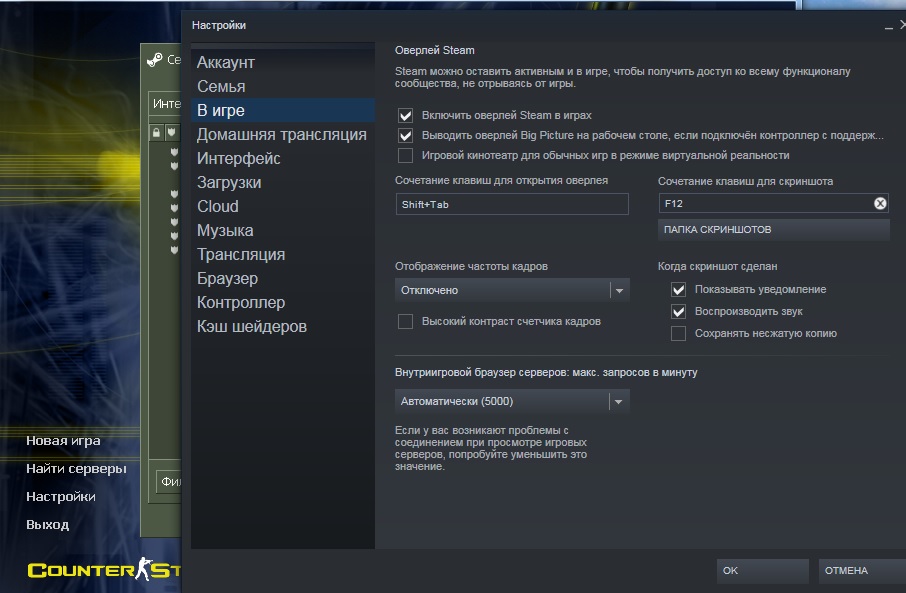Open the 'Трансляция' settings section
This screenshot has width=906, height=593.
click(283, 254)
